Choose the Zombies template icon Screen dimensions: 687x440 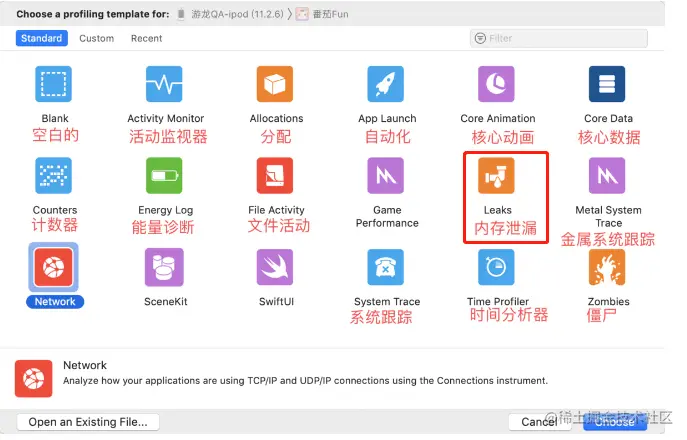pyautogui.click(x=607, y=267)
